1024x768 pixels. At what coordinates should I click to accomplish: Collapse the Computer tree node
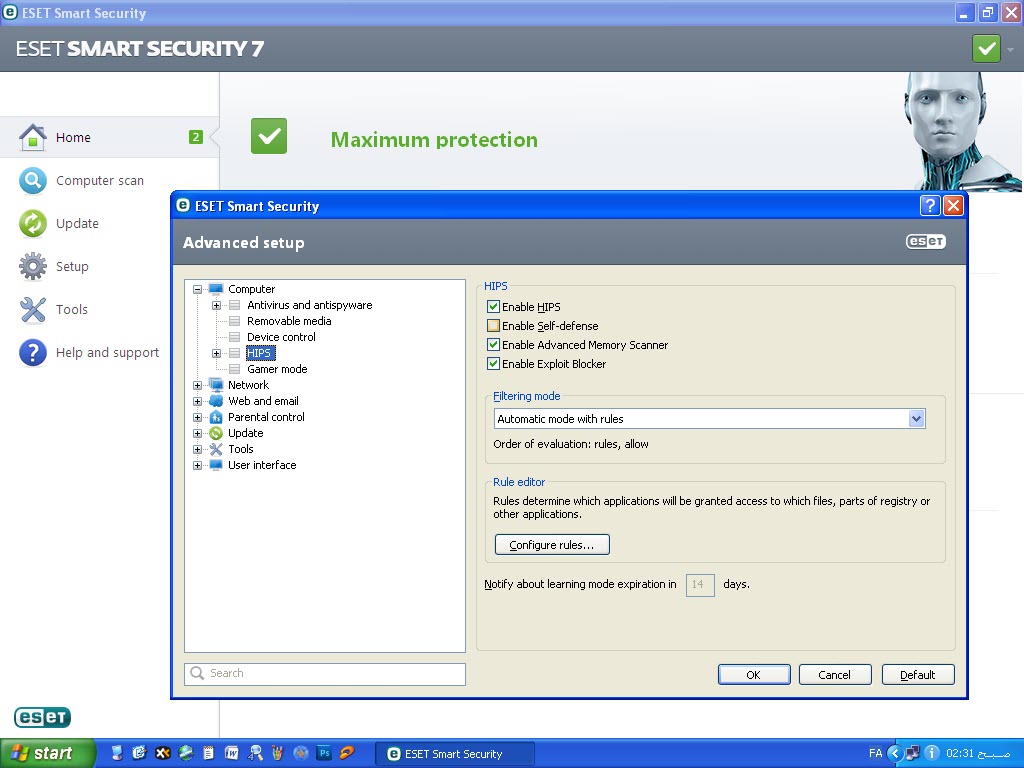point(197,289)
